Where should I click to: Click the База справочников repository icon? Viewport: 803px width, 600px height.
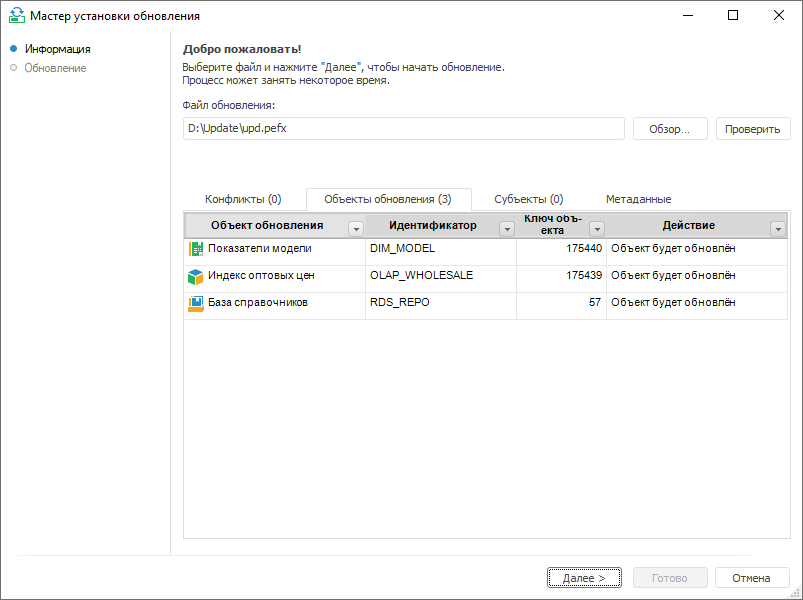195,302
